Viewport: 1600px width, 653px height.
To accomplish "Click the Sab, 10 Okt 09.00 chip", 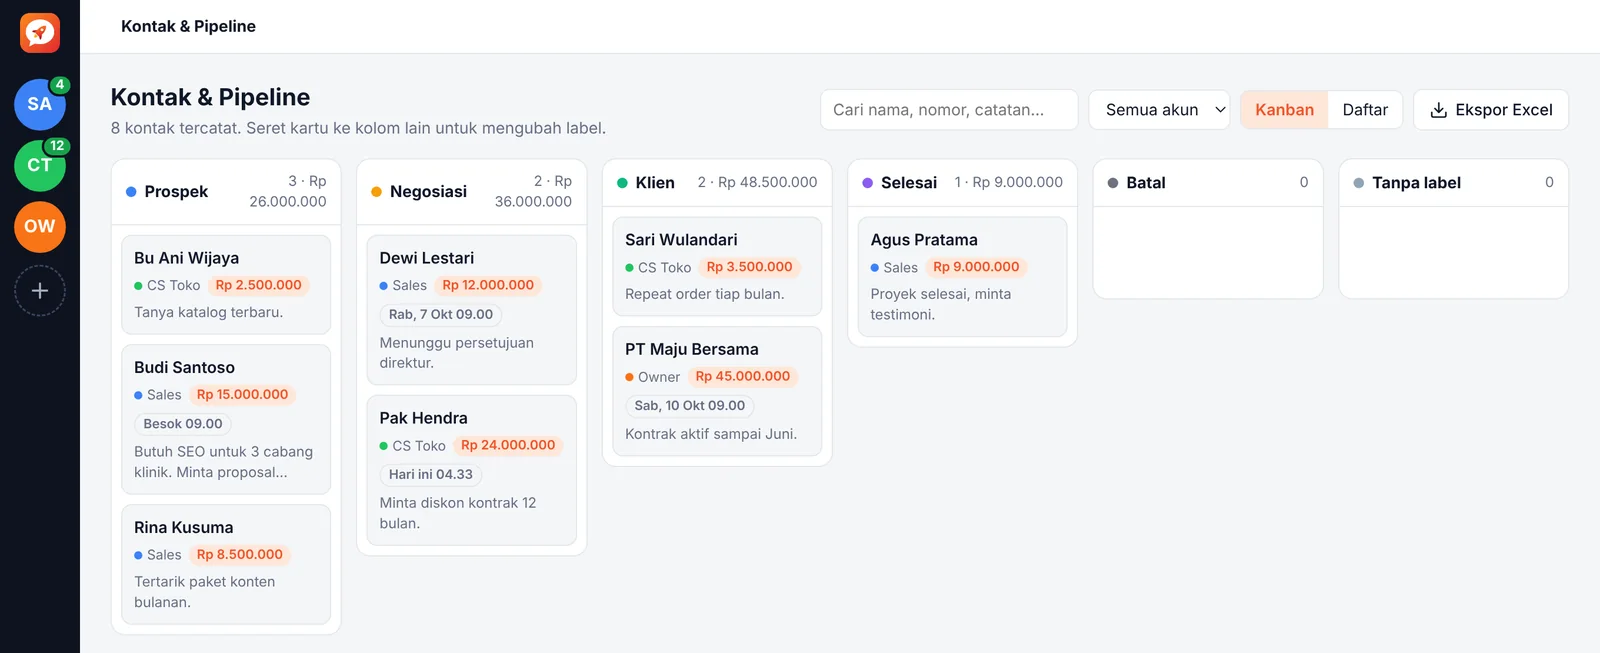I will point(690,406).
